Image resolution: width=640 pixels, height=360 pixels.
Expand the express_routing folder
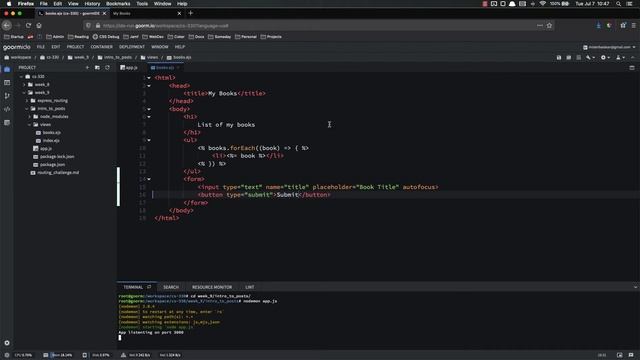click(x=27, y=100)
